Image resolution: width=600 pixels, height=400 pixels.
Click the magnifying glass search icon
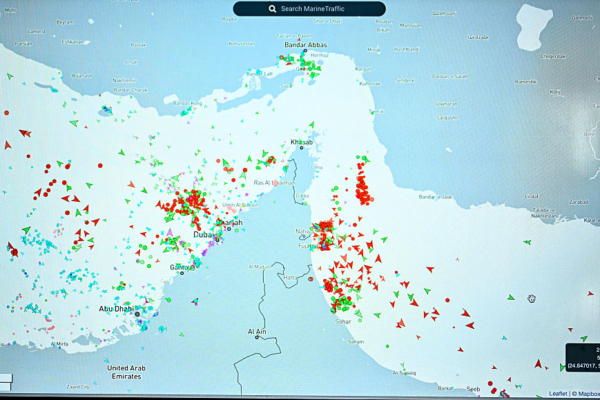coord(273,9)
